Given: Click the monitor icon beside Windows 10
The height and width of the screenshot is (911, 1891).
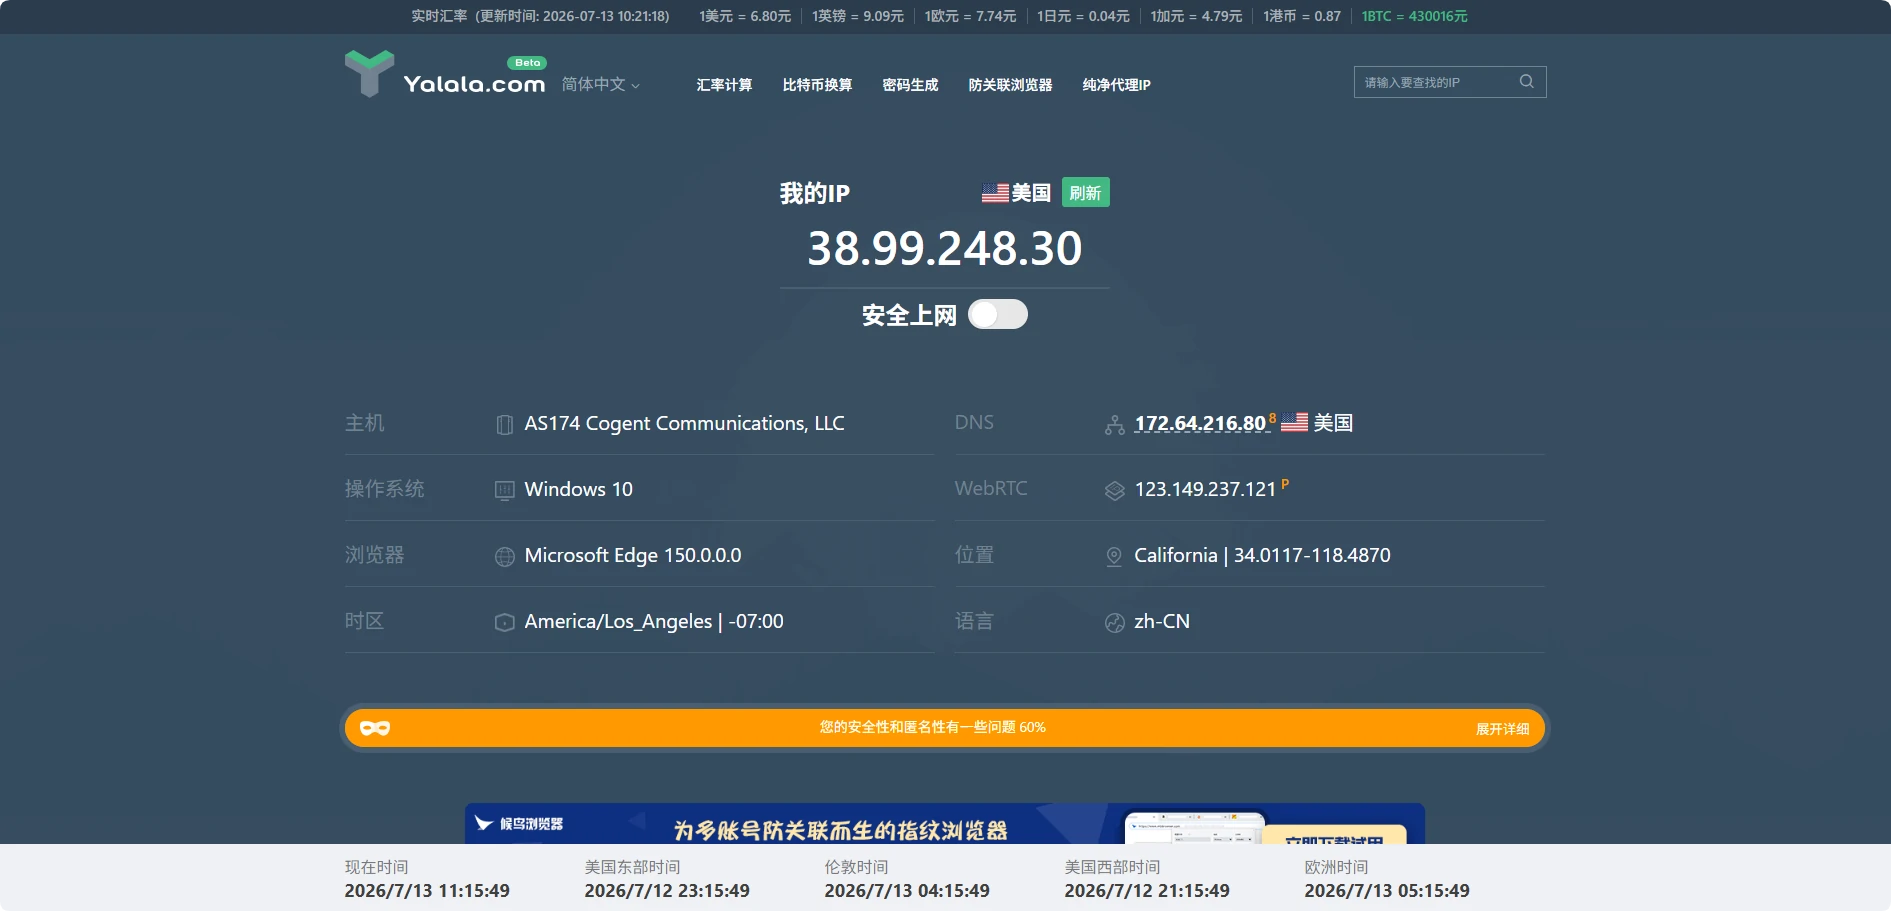Looking at the screenshot, I should (505, 491).
